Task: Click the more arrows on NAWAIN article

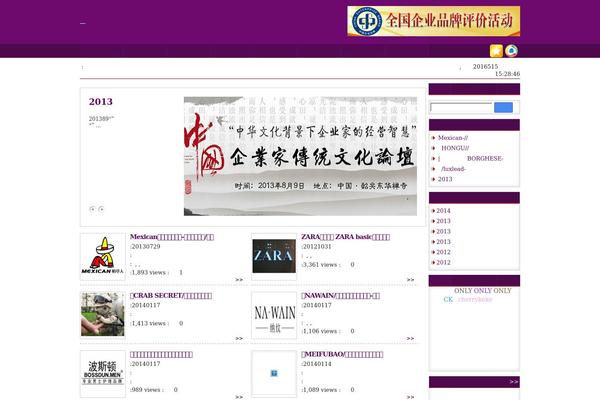Action: [410, 338]
